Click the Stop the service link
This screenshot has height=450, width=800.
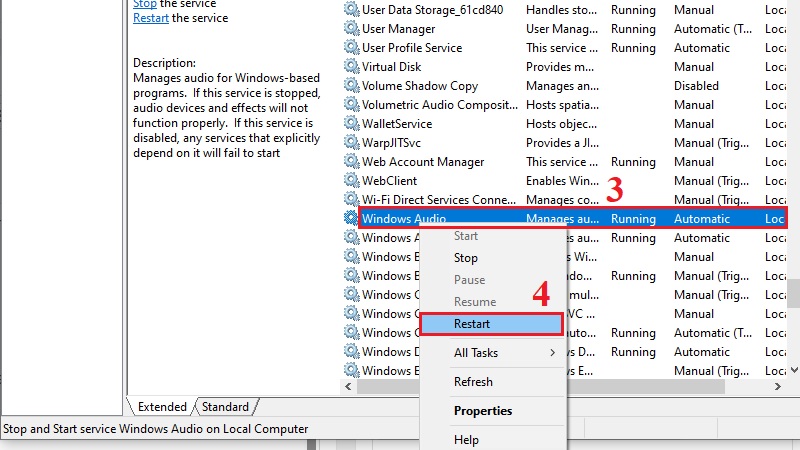pos(144,4)
